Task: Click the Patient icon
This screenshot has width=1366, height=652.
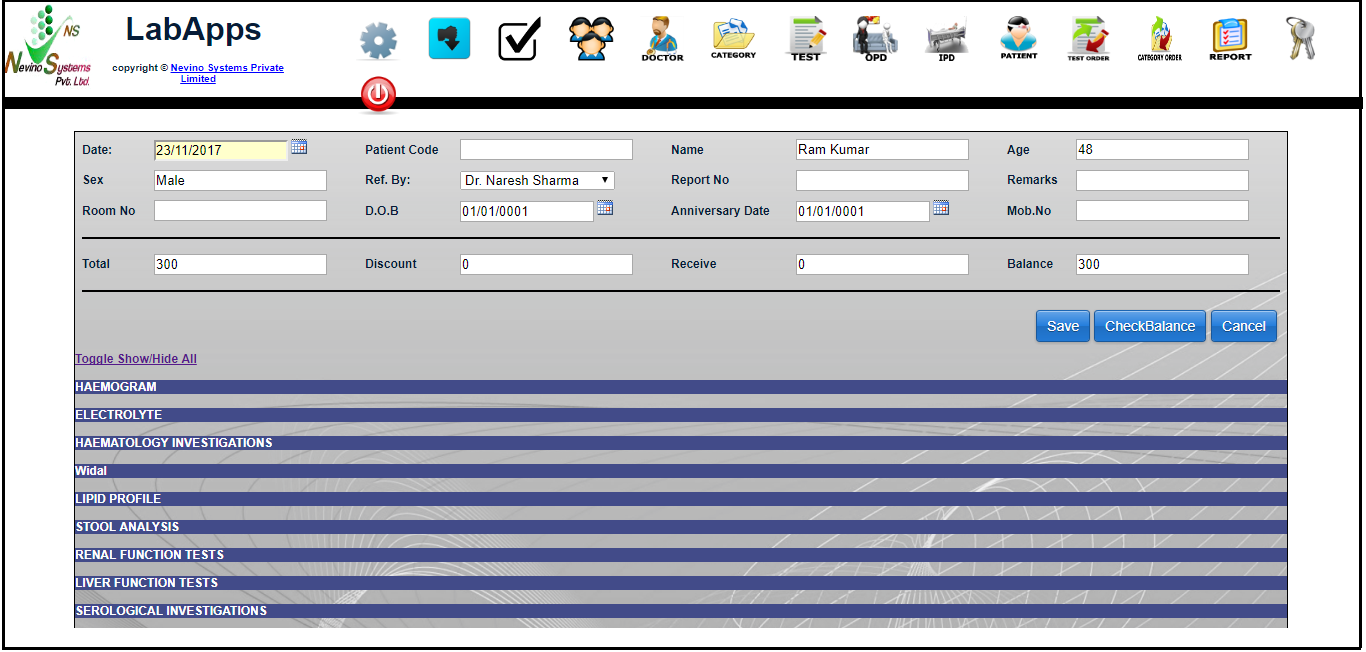Action: 1018,39
